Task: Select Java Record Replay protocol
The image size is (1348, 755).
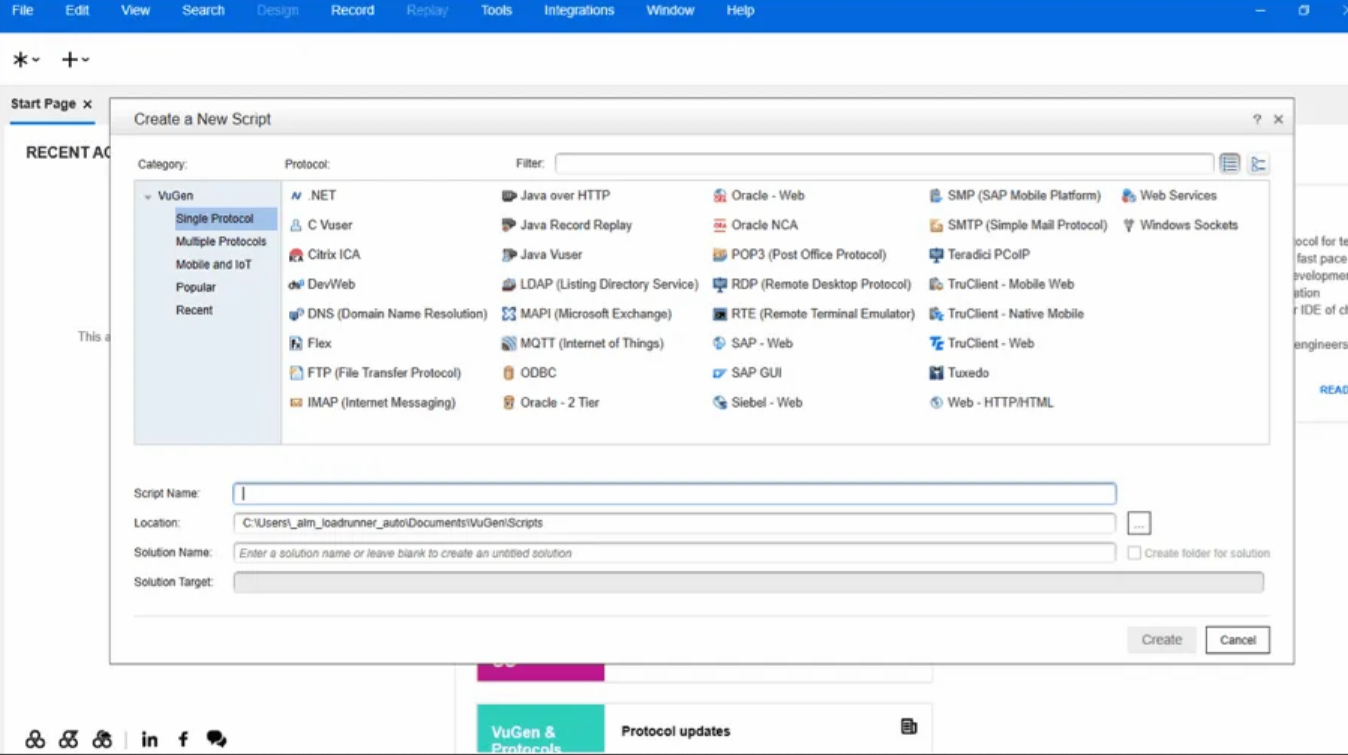Action: click(x=567, y=225)
